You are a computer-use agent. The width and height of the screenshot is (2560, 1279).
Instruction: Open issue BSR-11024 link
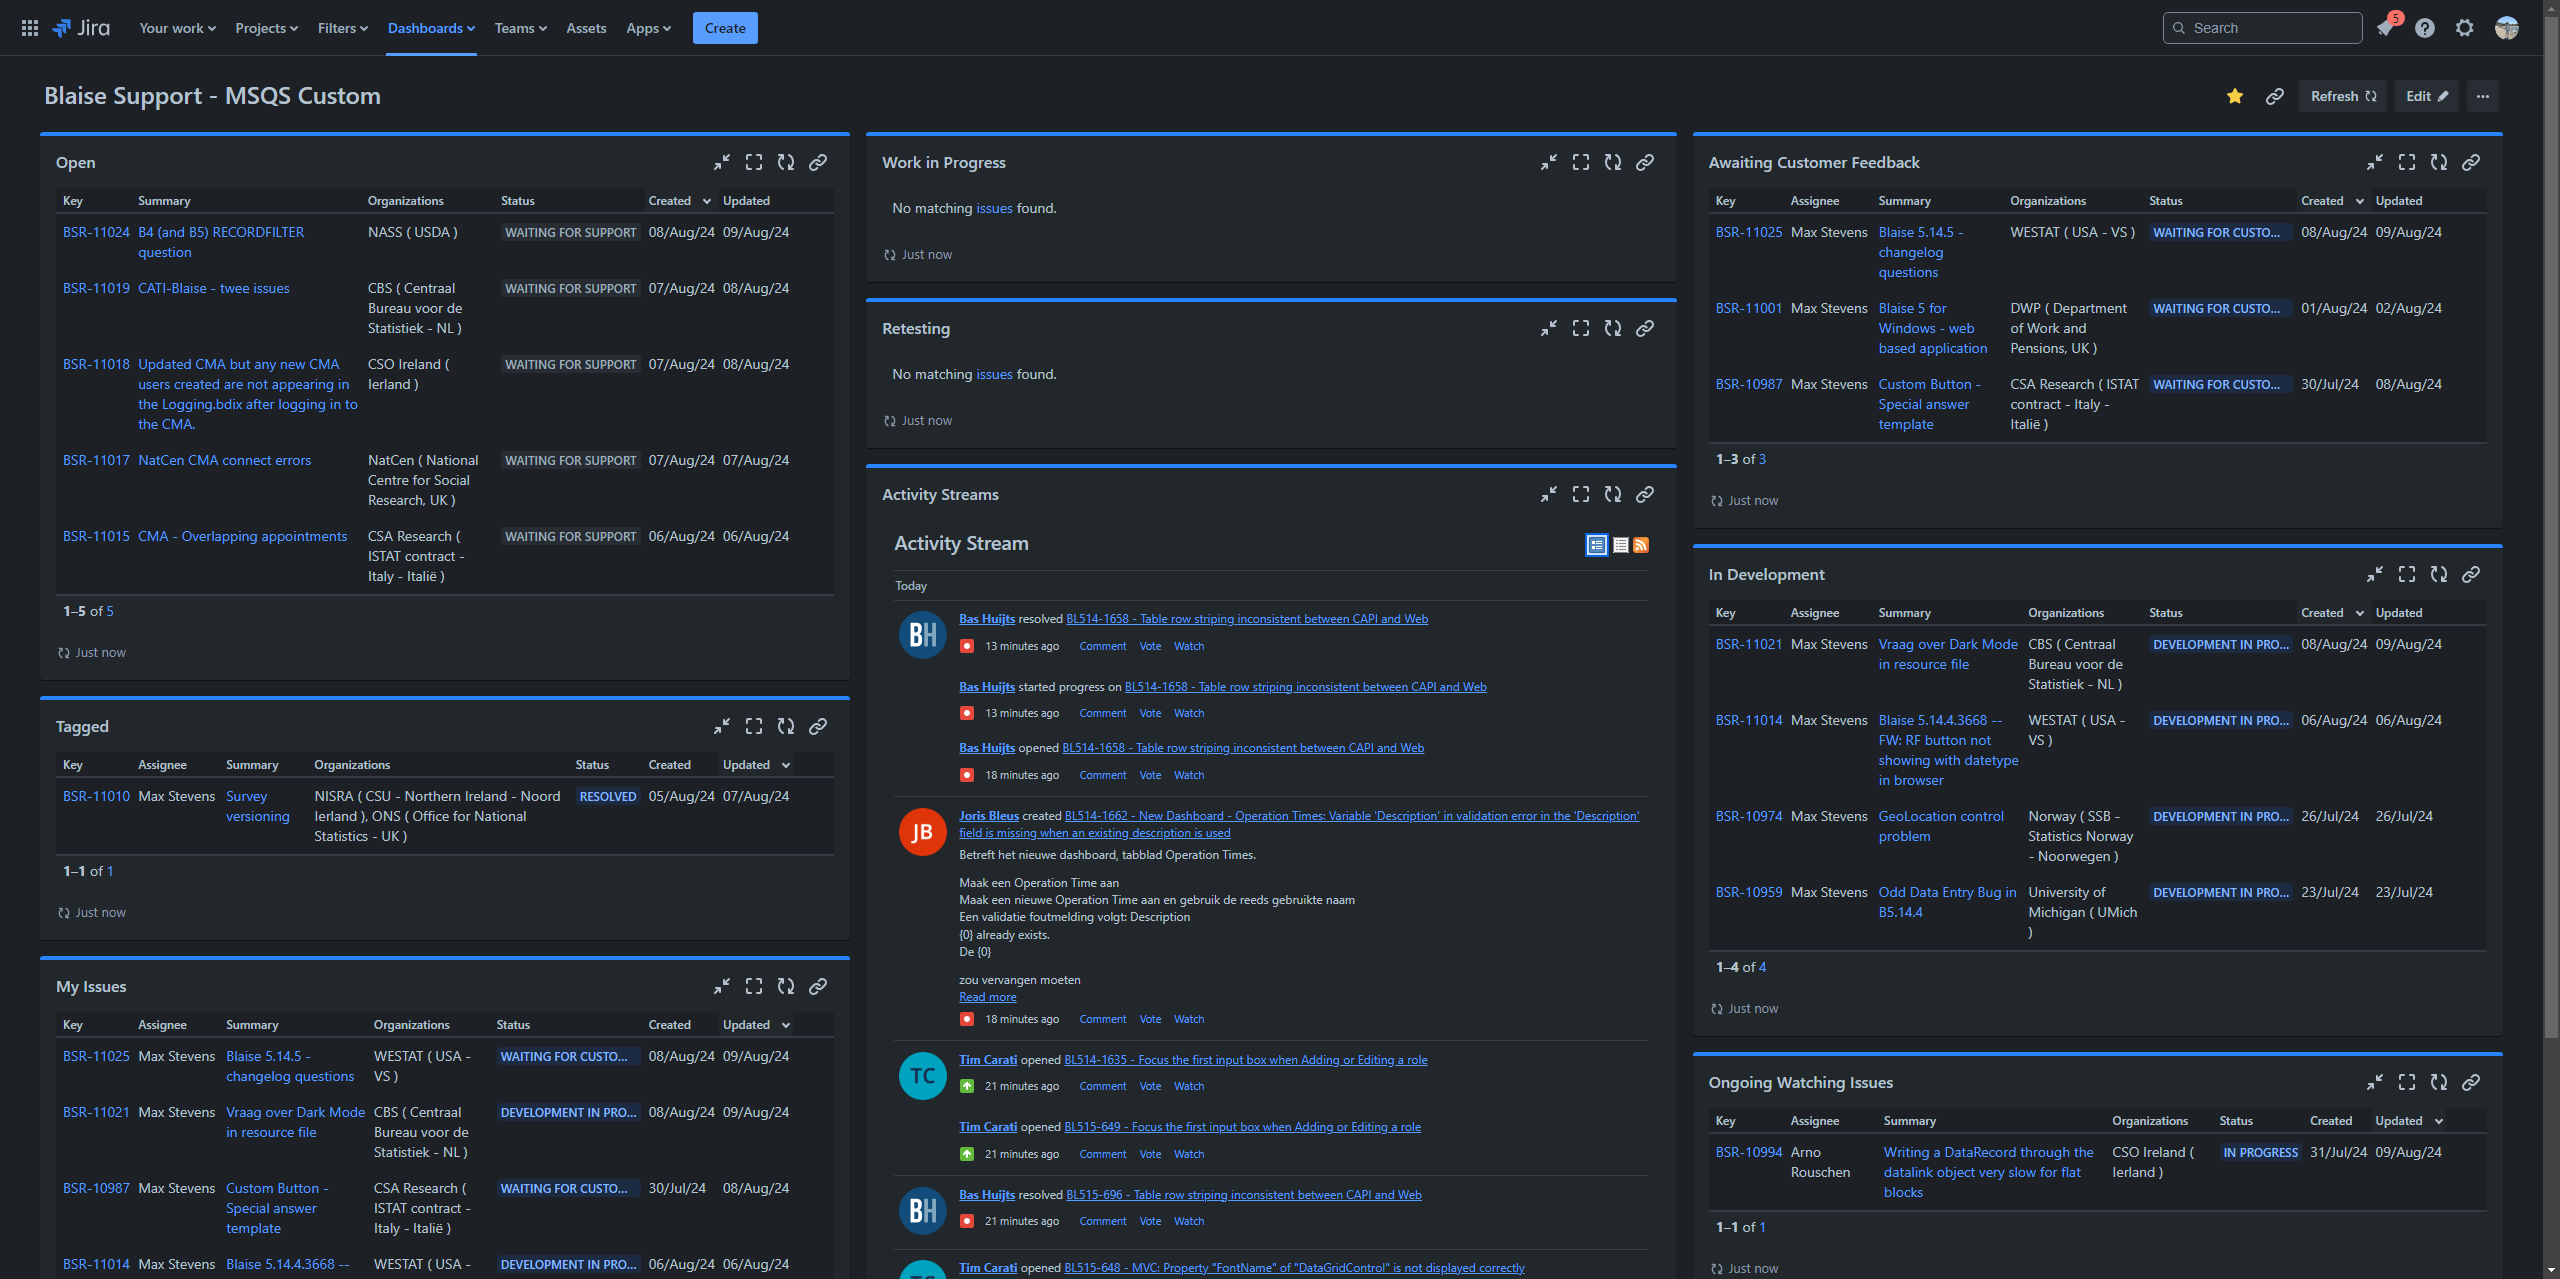click(x=96, y=232)
